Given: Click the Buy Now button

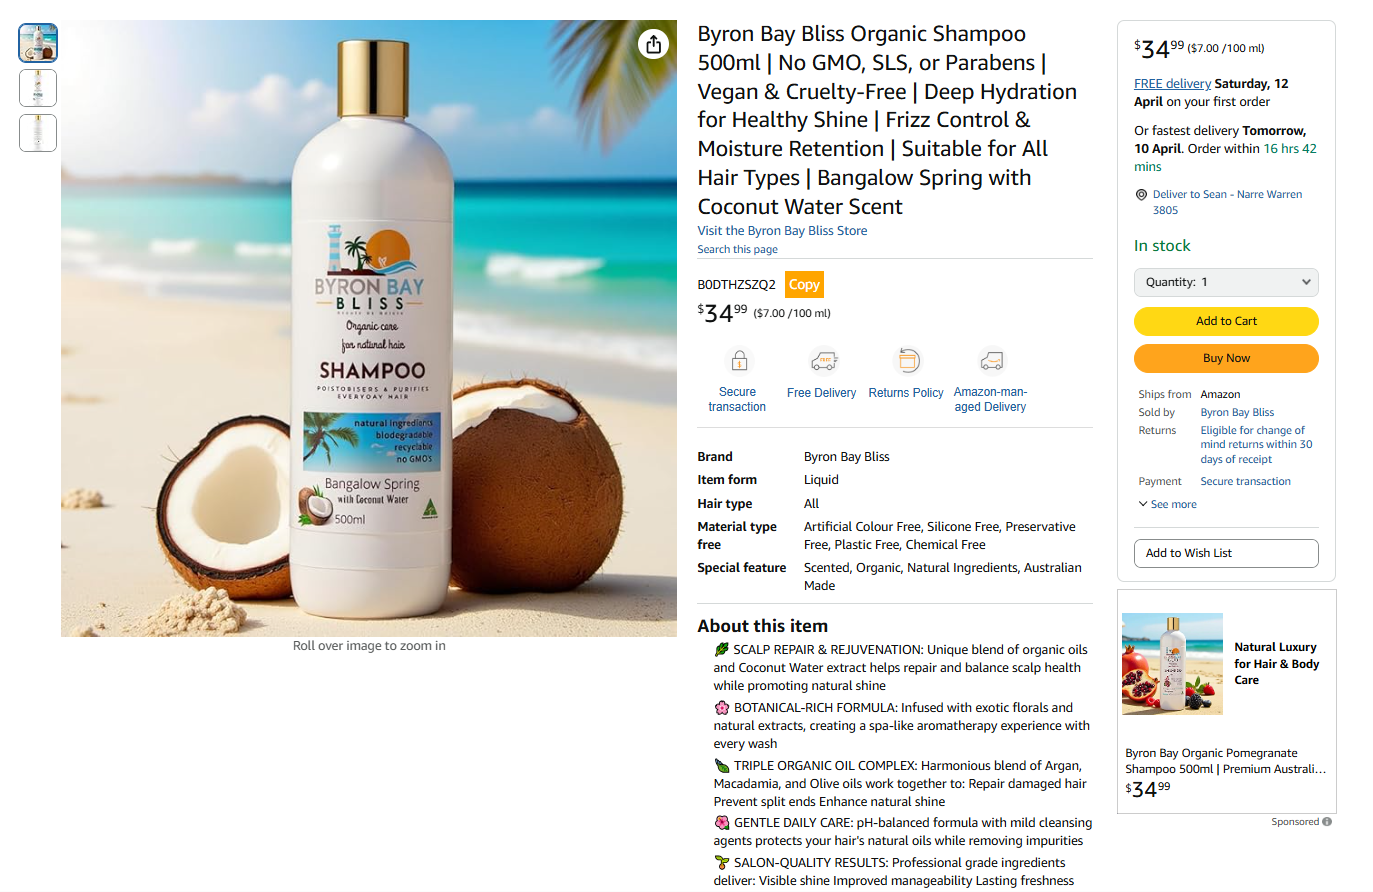Looking at the screenshot, I should [1226, 358].
